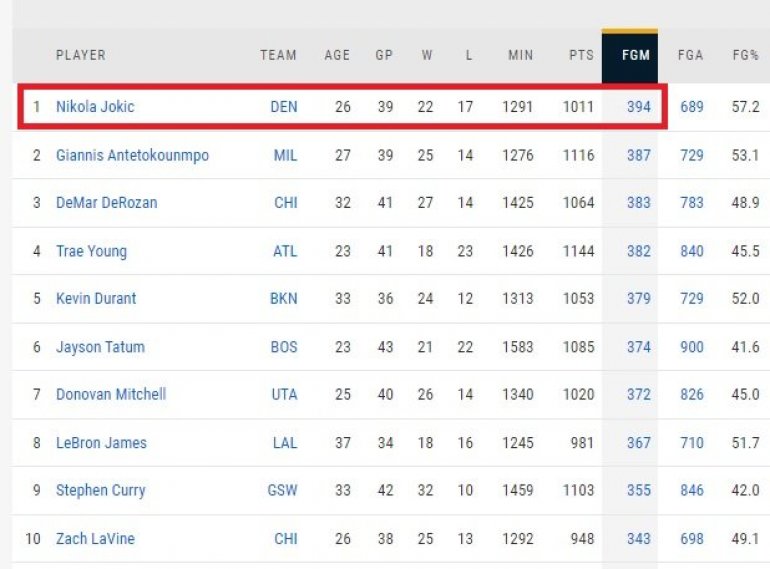The image size is (770, 569).
Task: Open Nikola Jokic's player page
Action: pos(95,107)
